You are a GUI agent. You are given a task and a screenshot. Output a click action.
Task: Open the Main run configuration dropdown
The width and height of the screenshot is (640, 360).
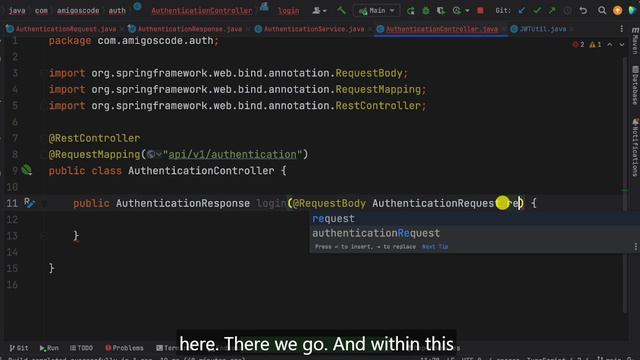click(376, 11)
